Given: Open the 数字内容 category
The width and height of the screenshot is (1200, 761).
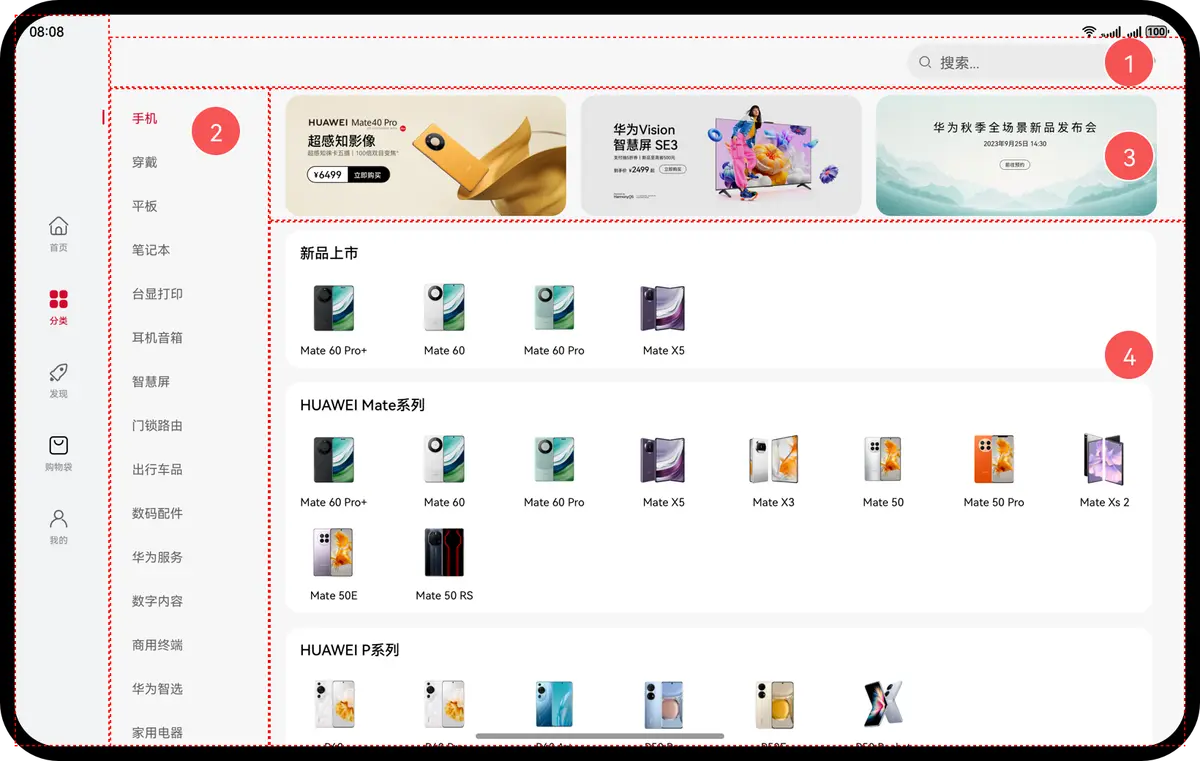Looking at the screenshot, I should point(157,601).
